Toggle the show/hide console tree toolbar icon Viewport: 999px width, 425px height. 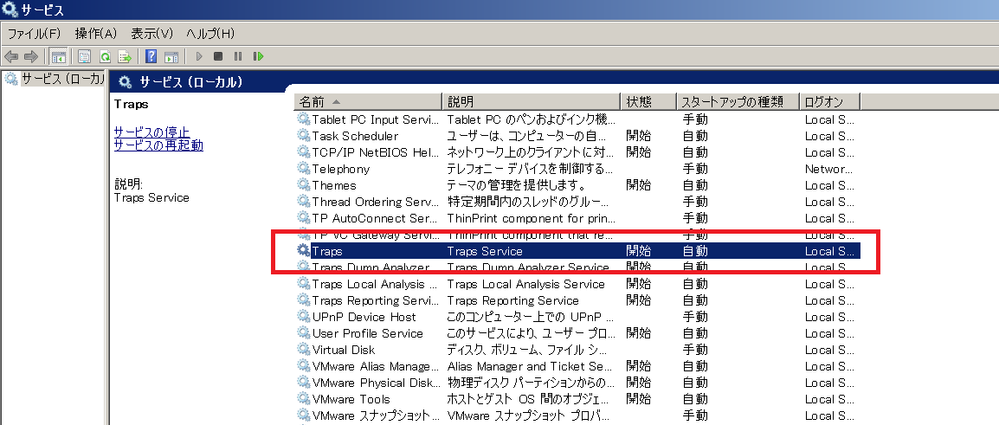pyautogui.click(x=59, y=57)
